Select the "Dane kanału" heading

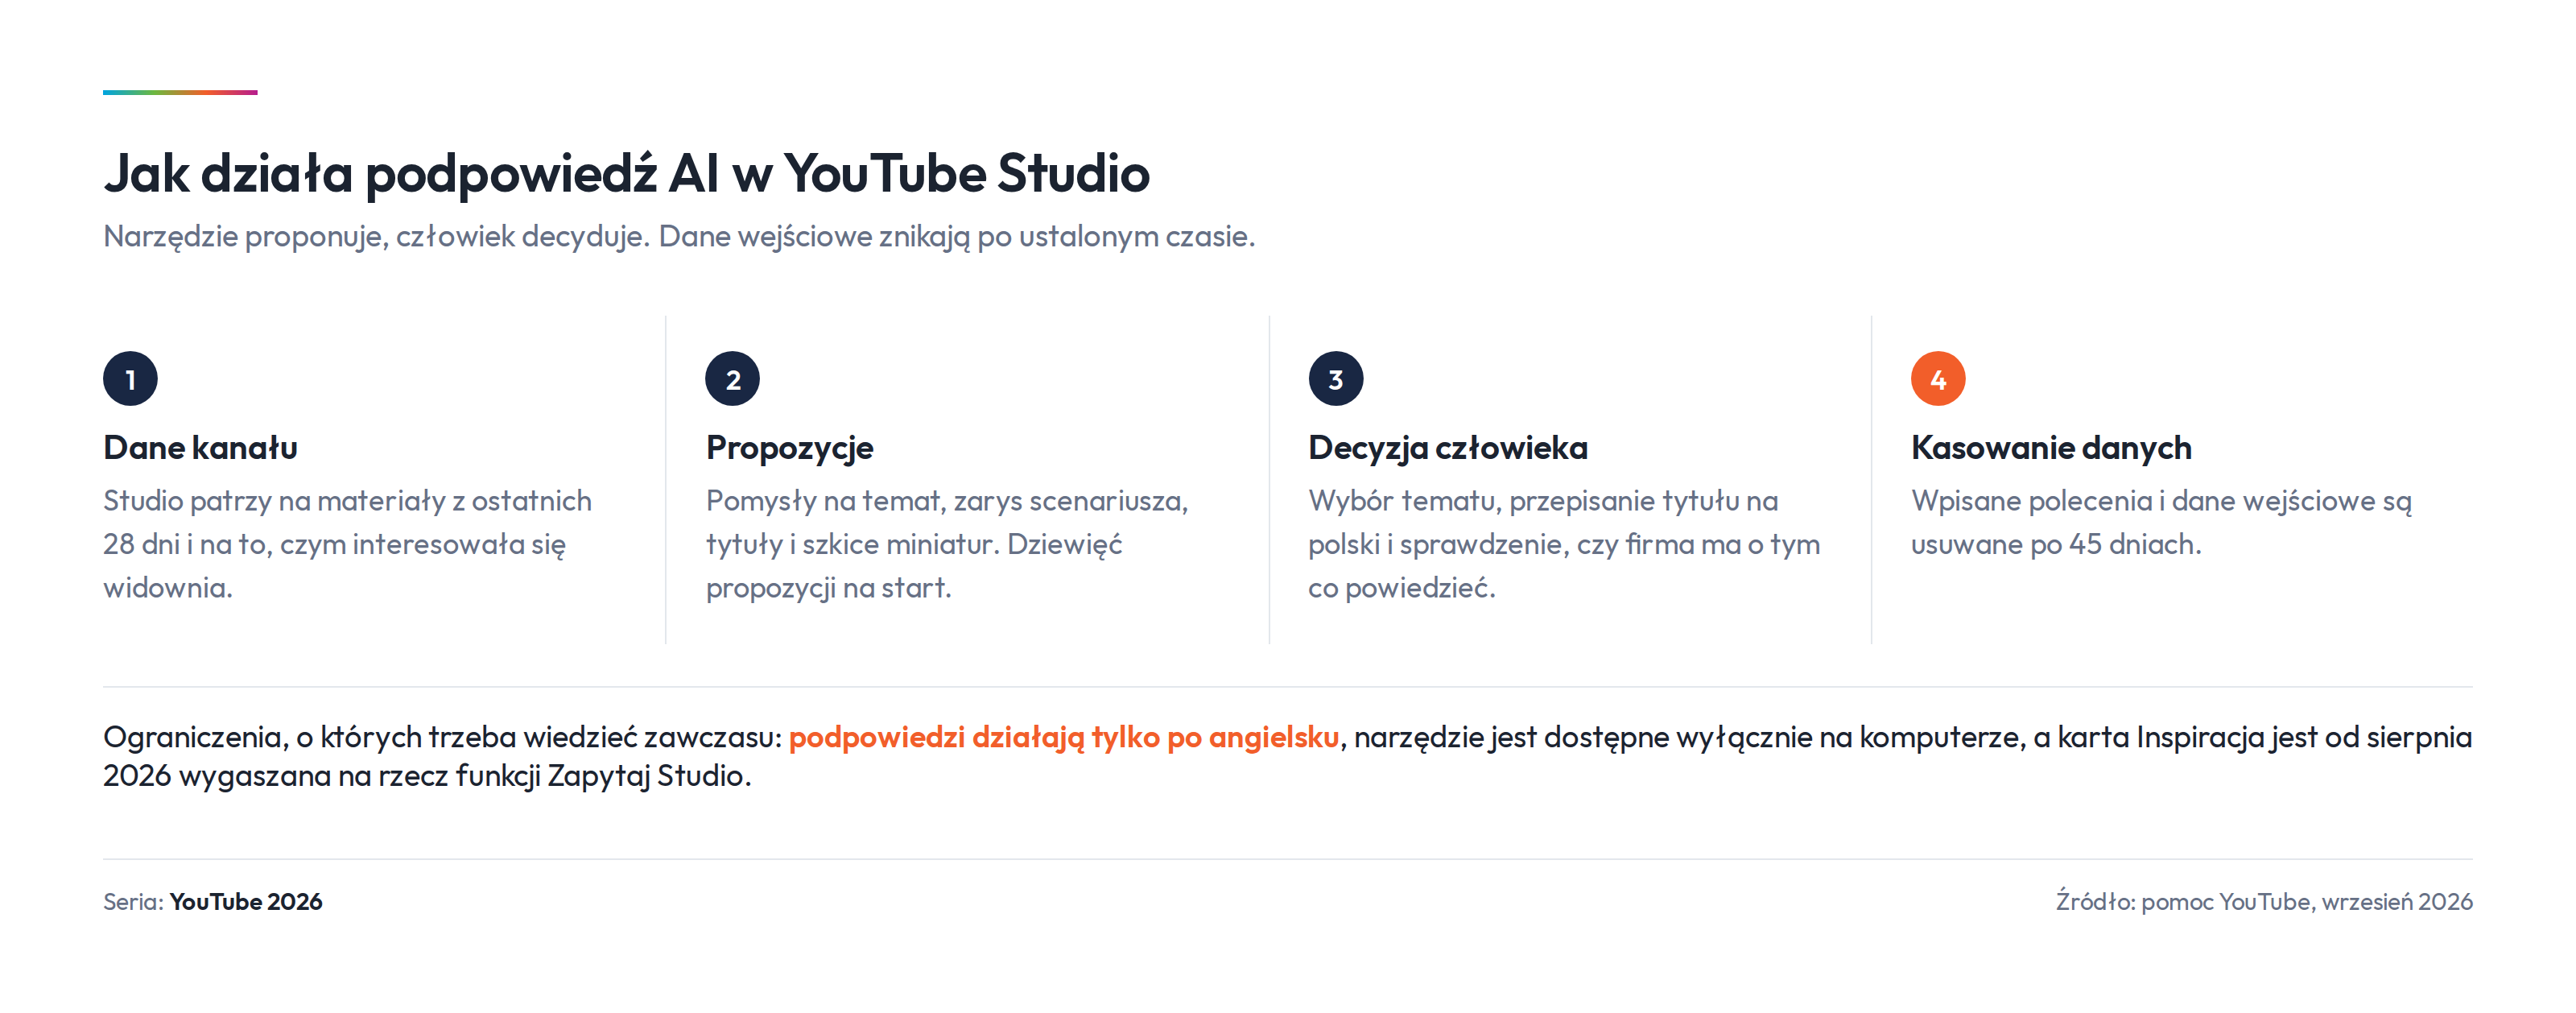pos(200,448)
